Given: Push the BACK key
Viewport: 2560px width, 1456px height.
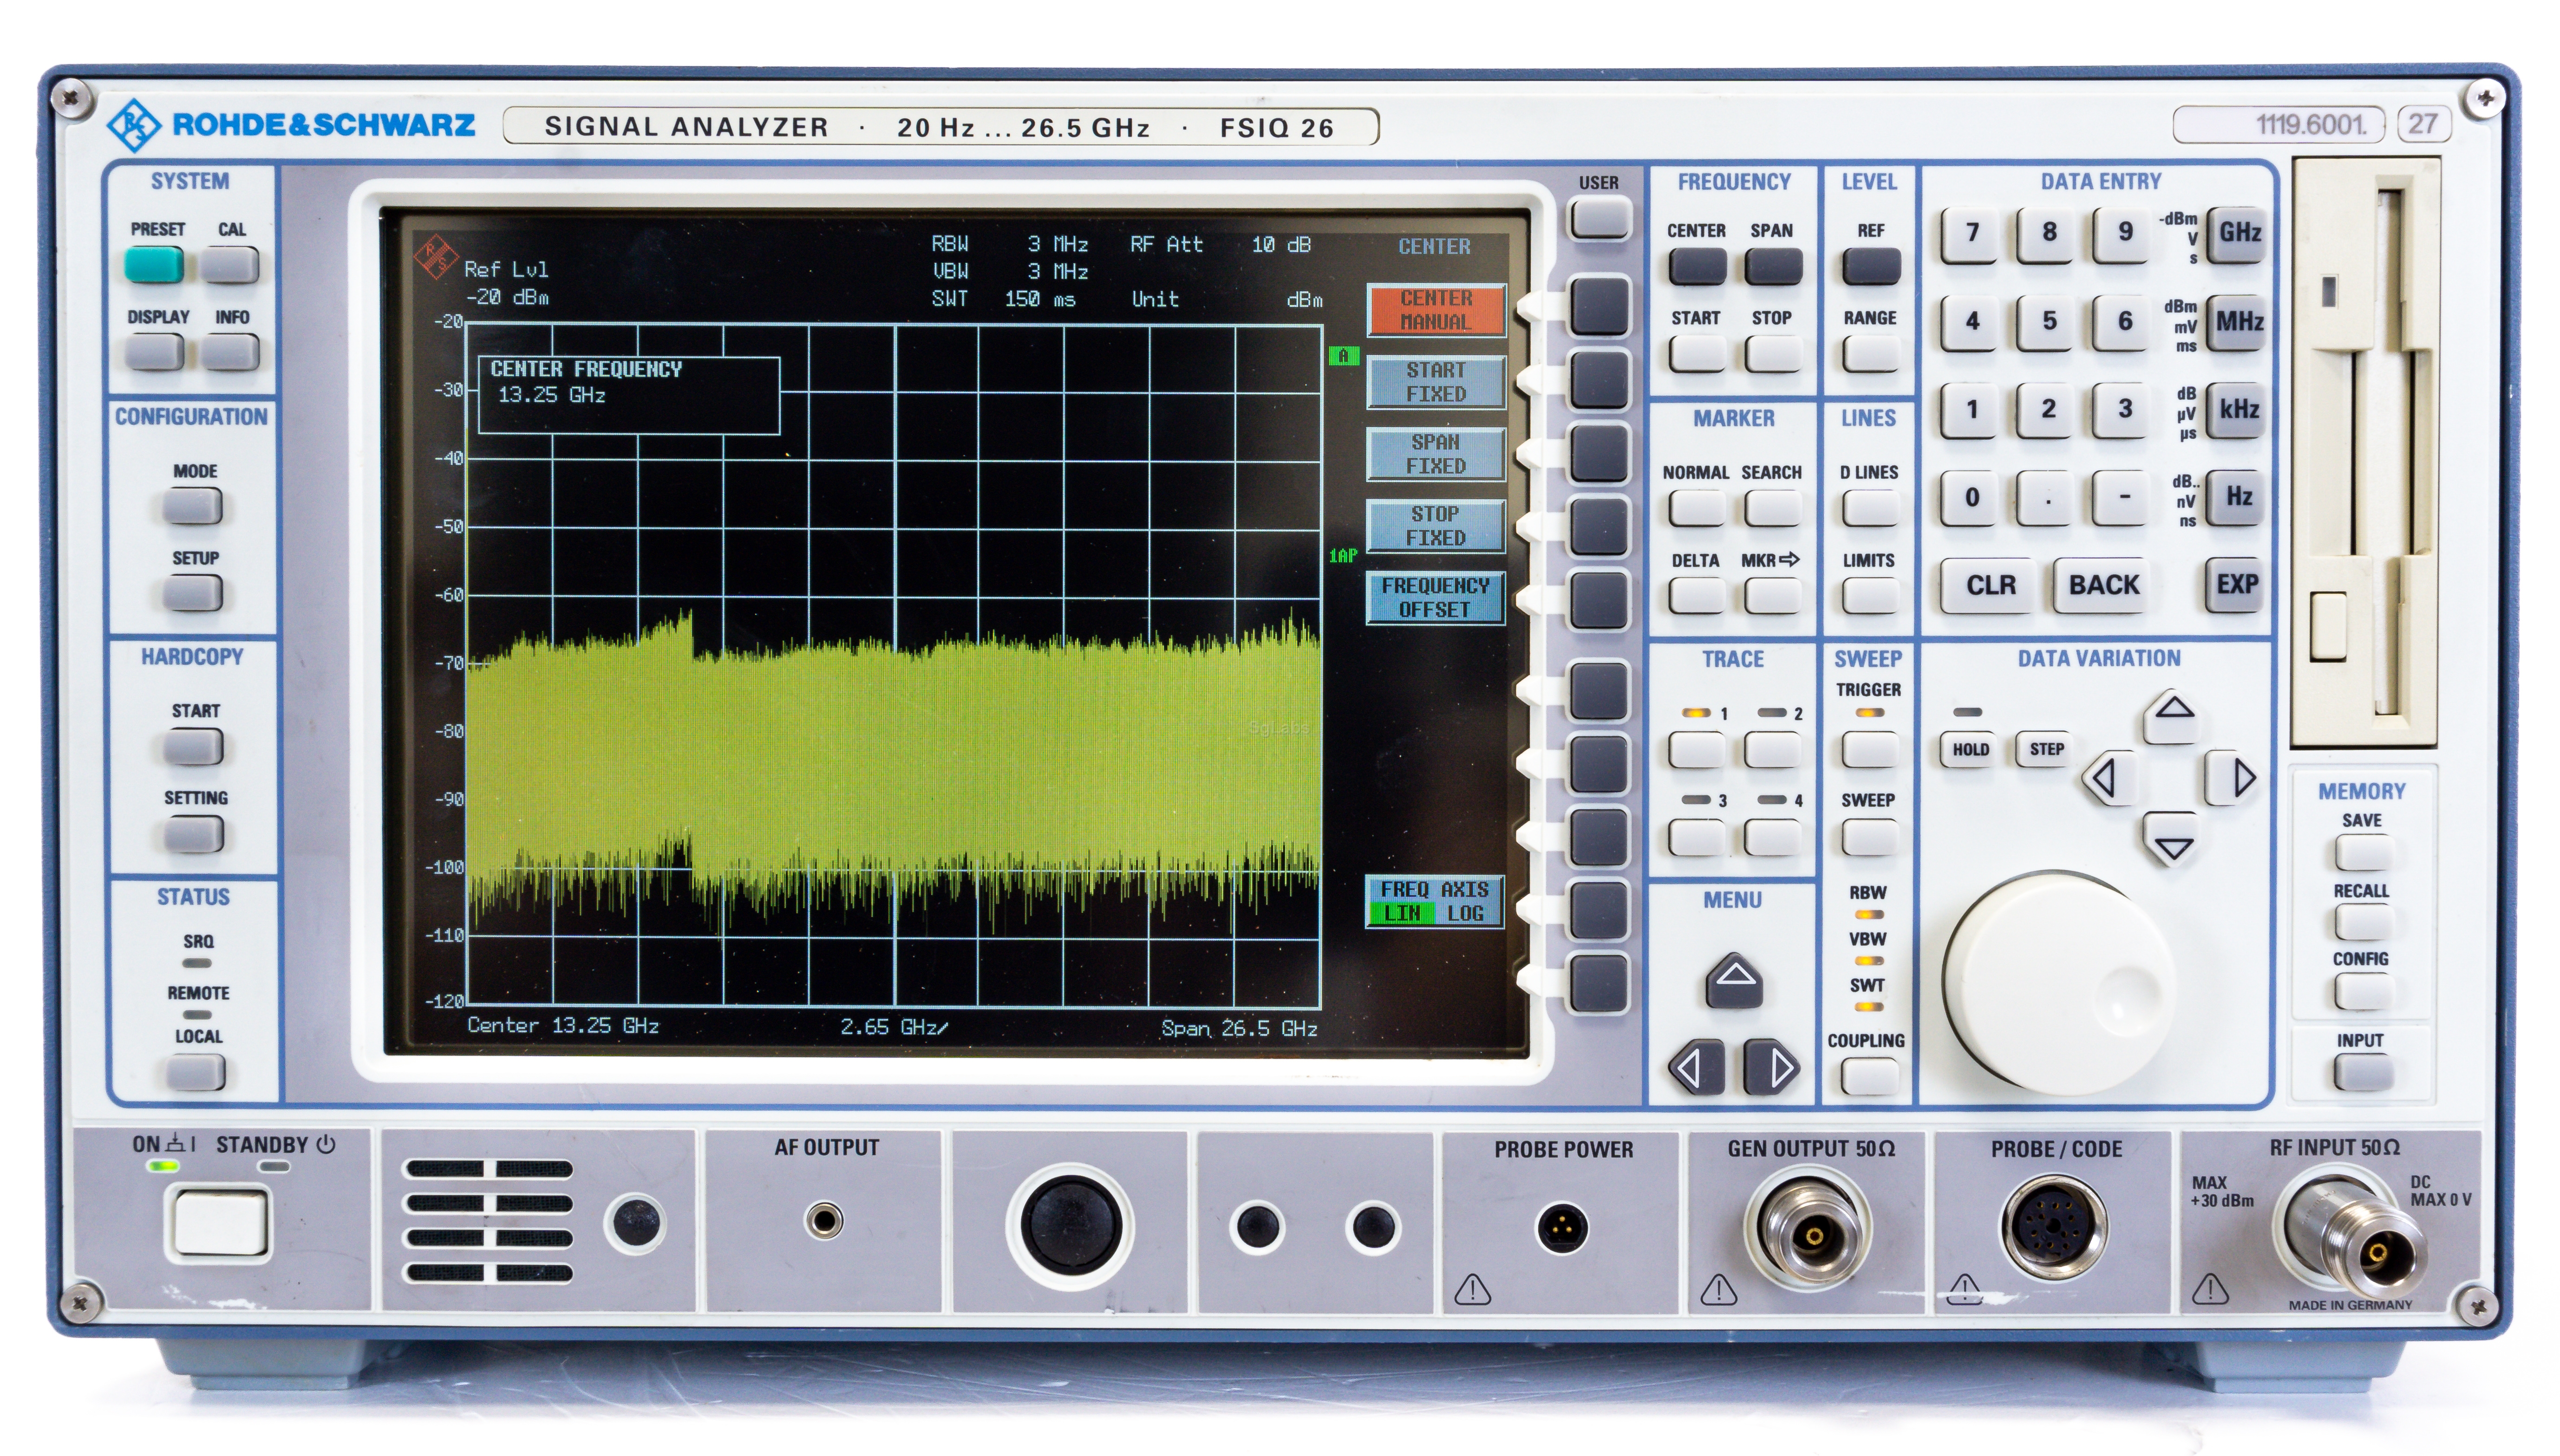Looking at the screenshot, I should click(2103, 586).
